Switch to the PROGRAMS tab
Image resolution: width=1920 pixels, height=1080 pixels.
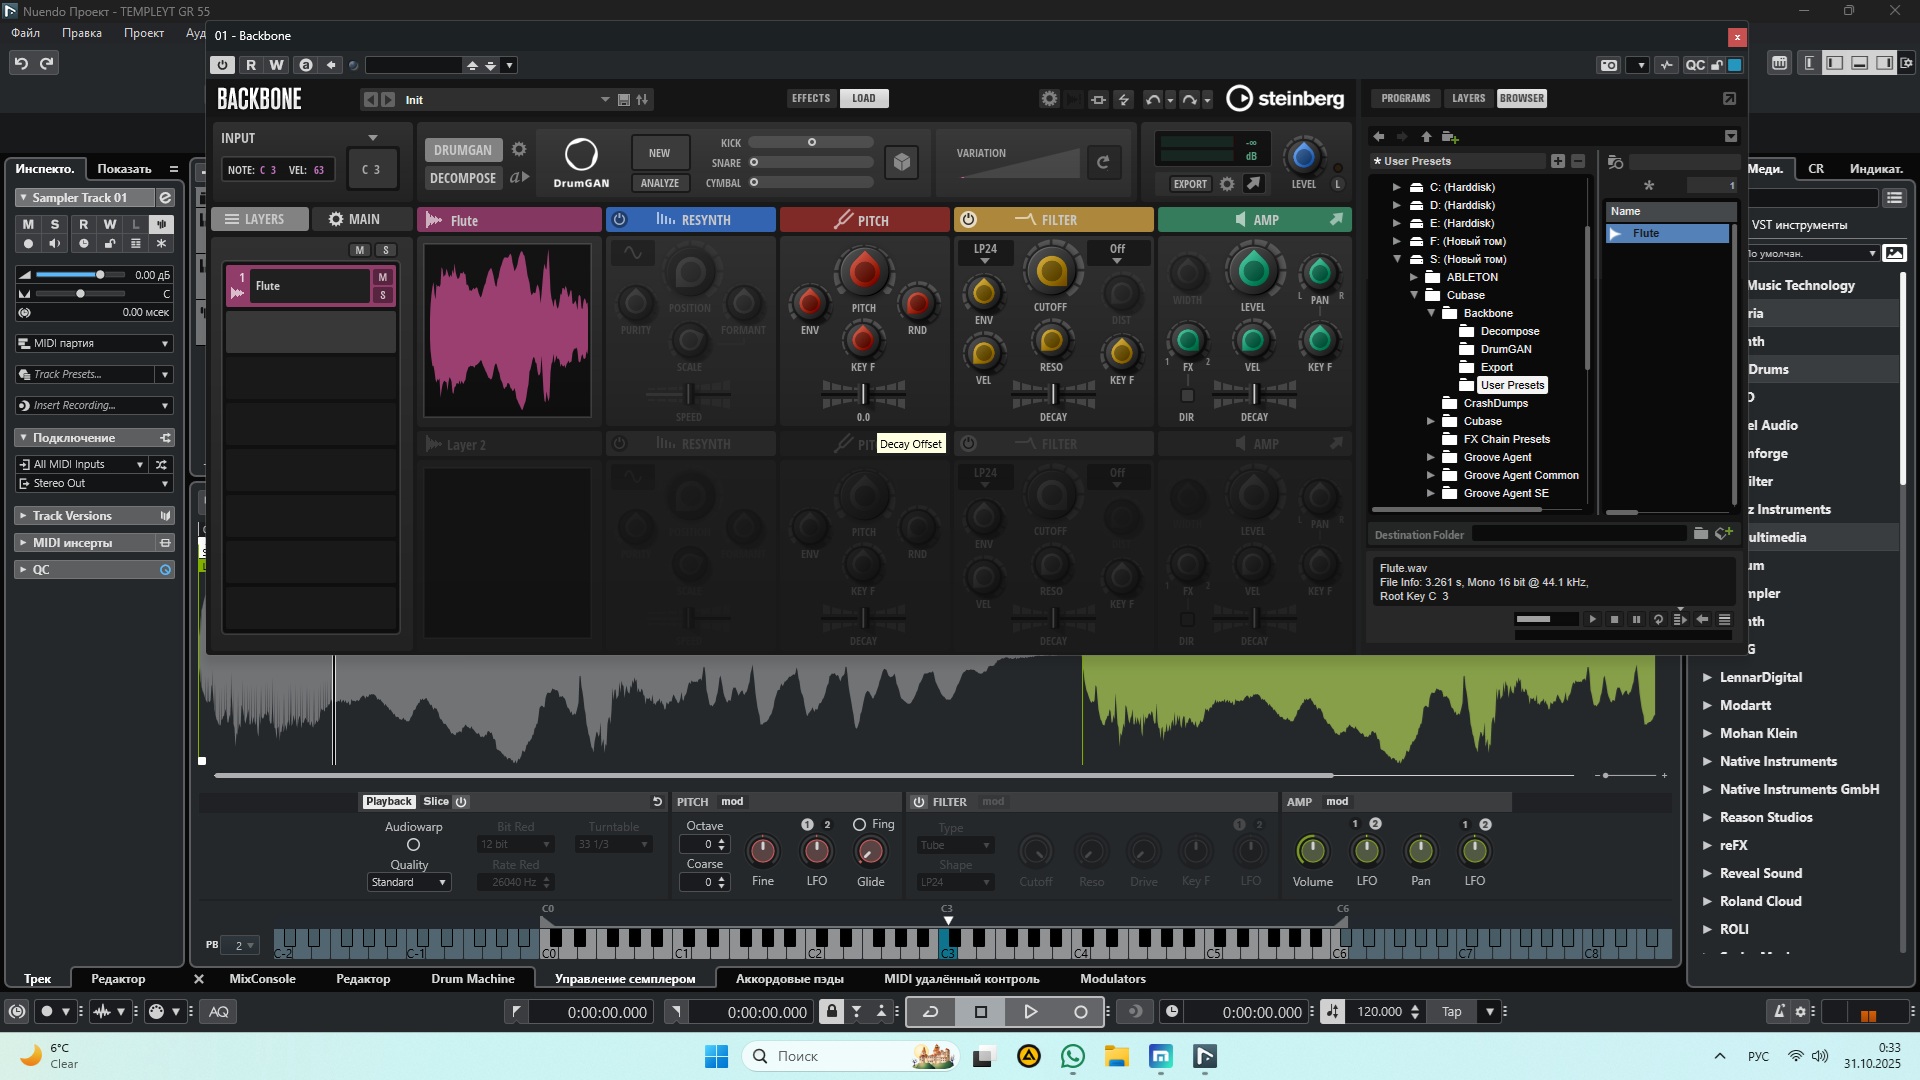click(x=1406, y=98)
